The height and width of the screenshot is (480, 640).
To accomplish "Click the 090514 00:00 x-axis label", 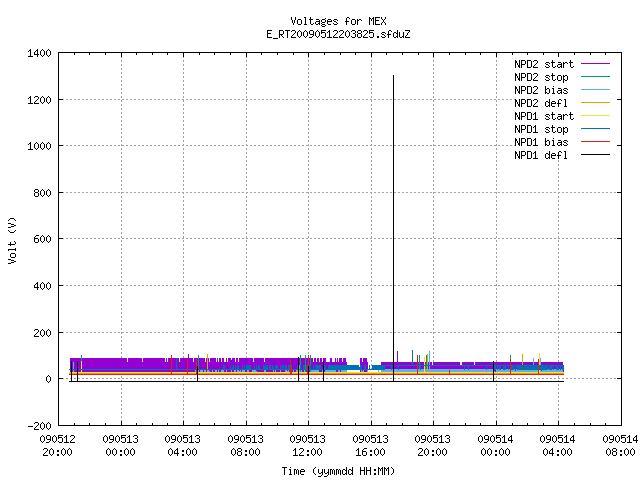I will [495, 446].
